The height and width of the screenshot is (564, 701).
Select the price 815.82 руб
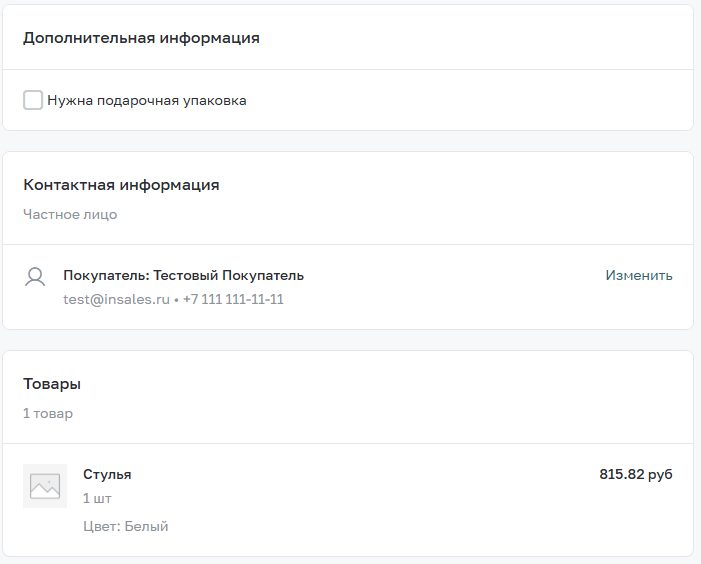(x=636, y=474)
